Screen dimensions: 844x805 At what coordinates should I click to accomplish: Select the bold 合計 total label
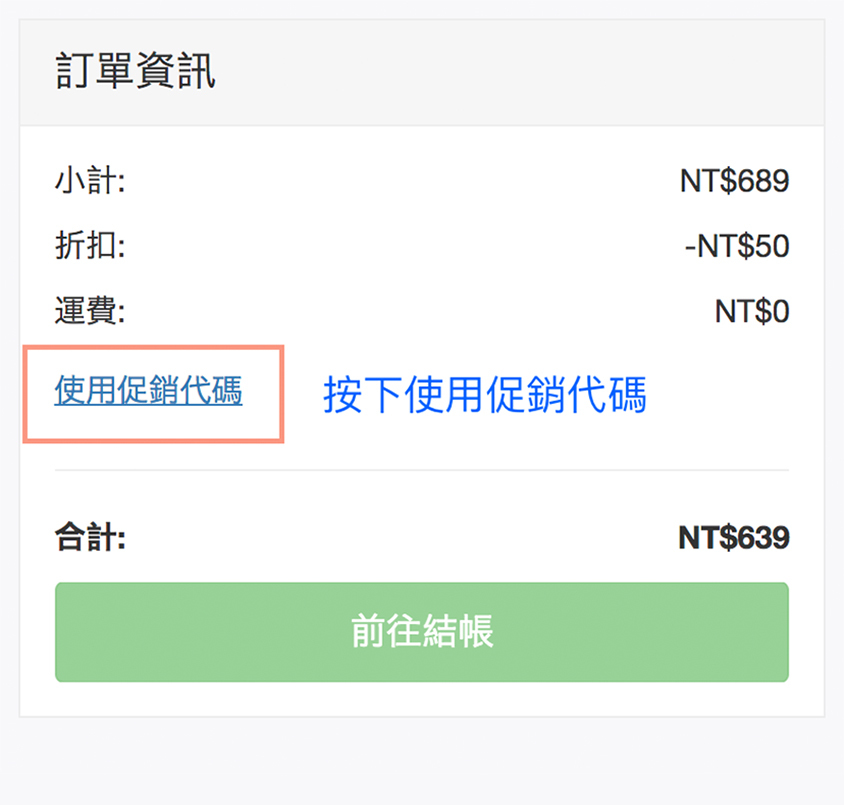point(89,538)
